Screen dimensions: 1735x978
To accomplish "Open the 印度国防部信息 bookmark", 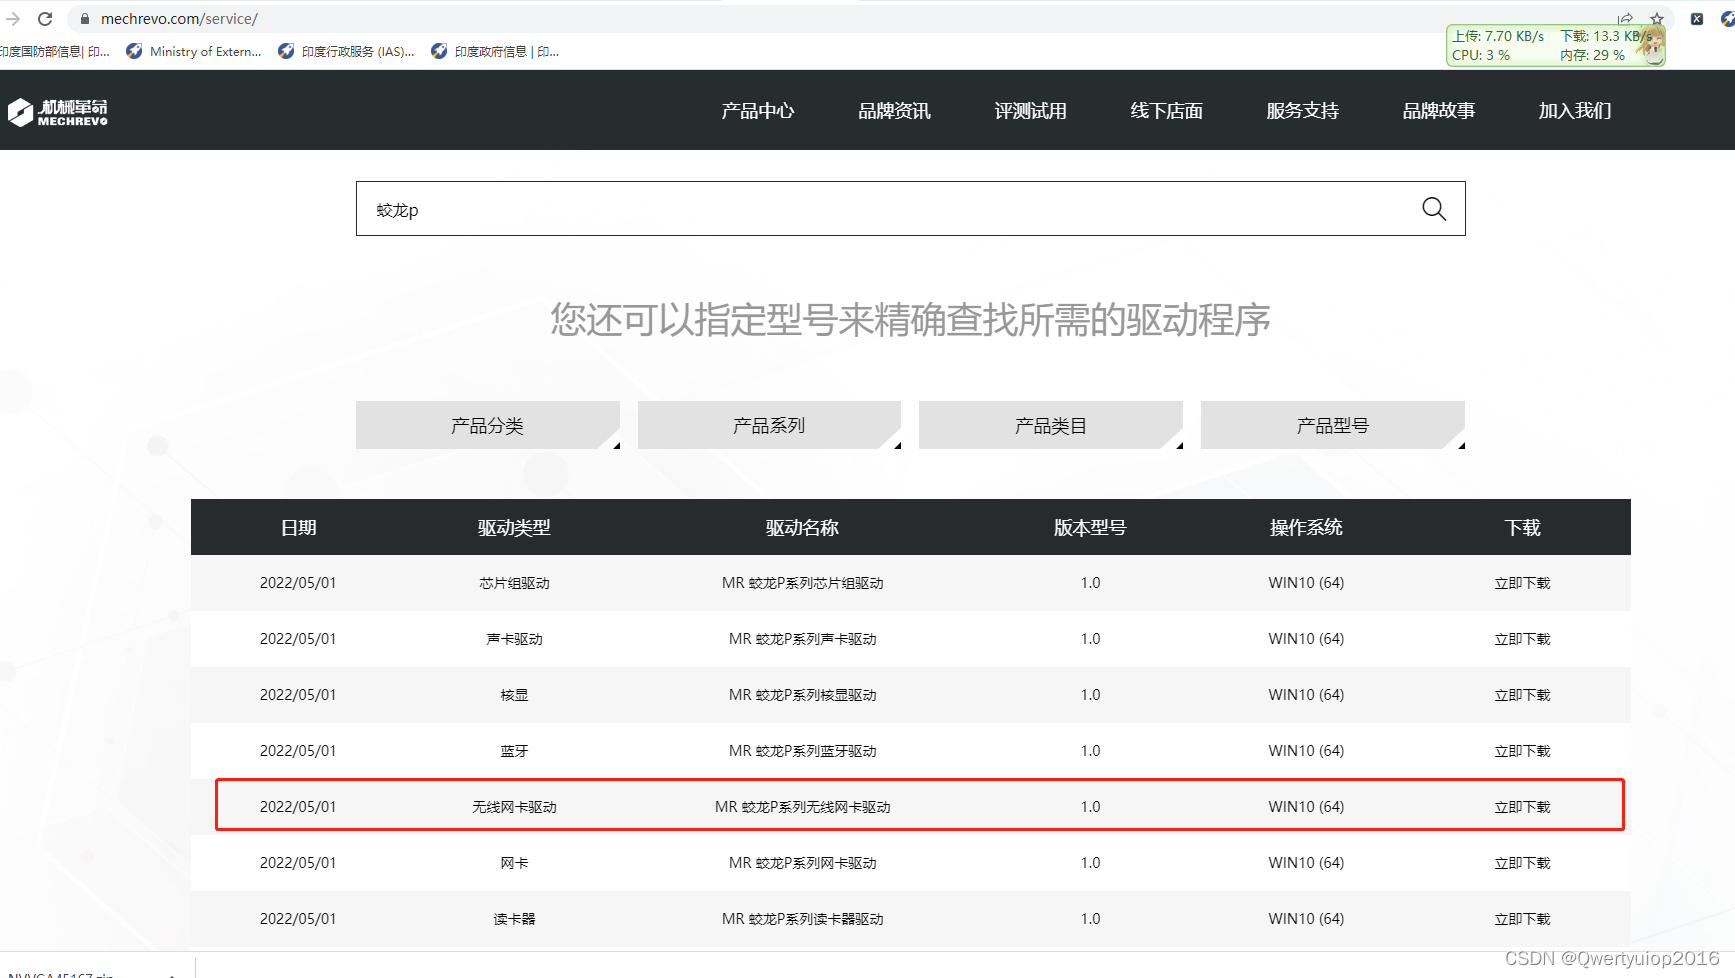I will coord(55,52).
